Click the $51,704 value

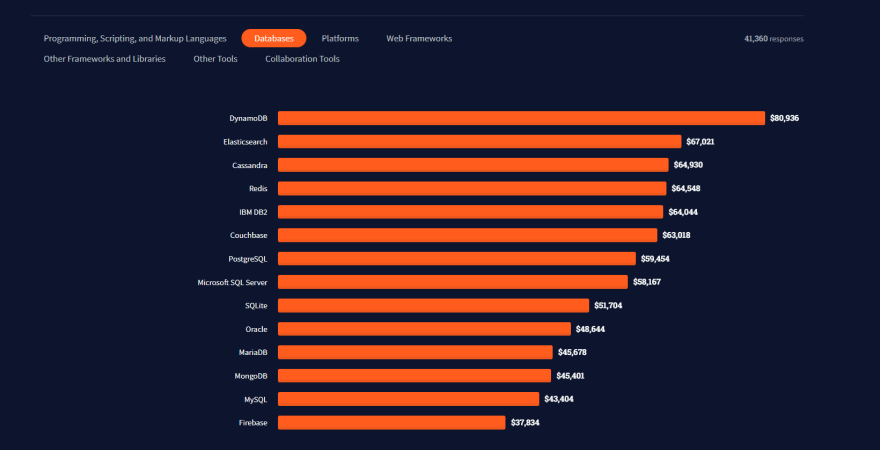pos(608,306)
